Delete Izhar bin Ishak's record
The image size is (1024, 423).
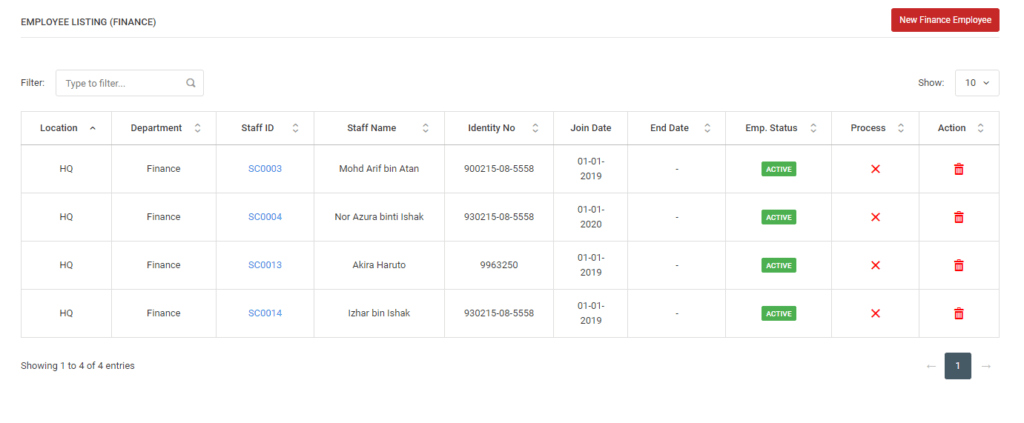click(959, 313)
